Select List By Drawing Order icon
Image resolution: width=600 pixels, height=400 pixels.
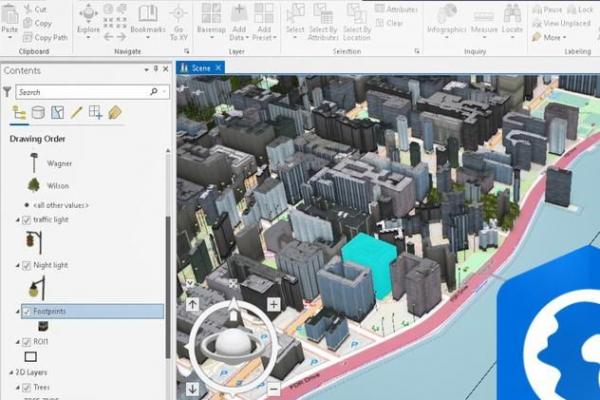19,112
